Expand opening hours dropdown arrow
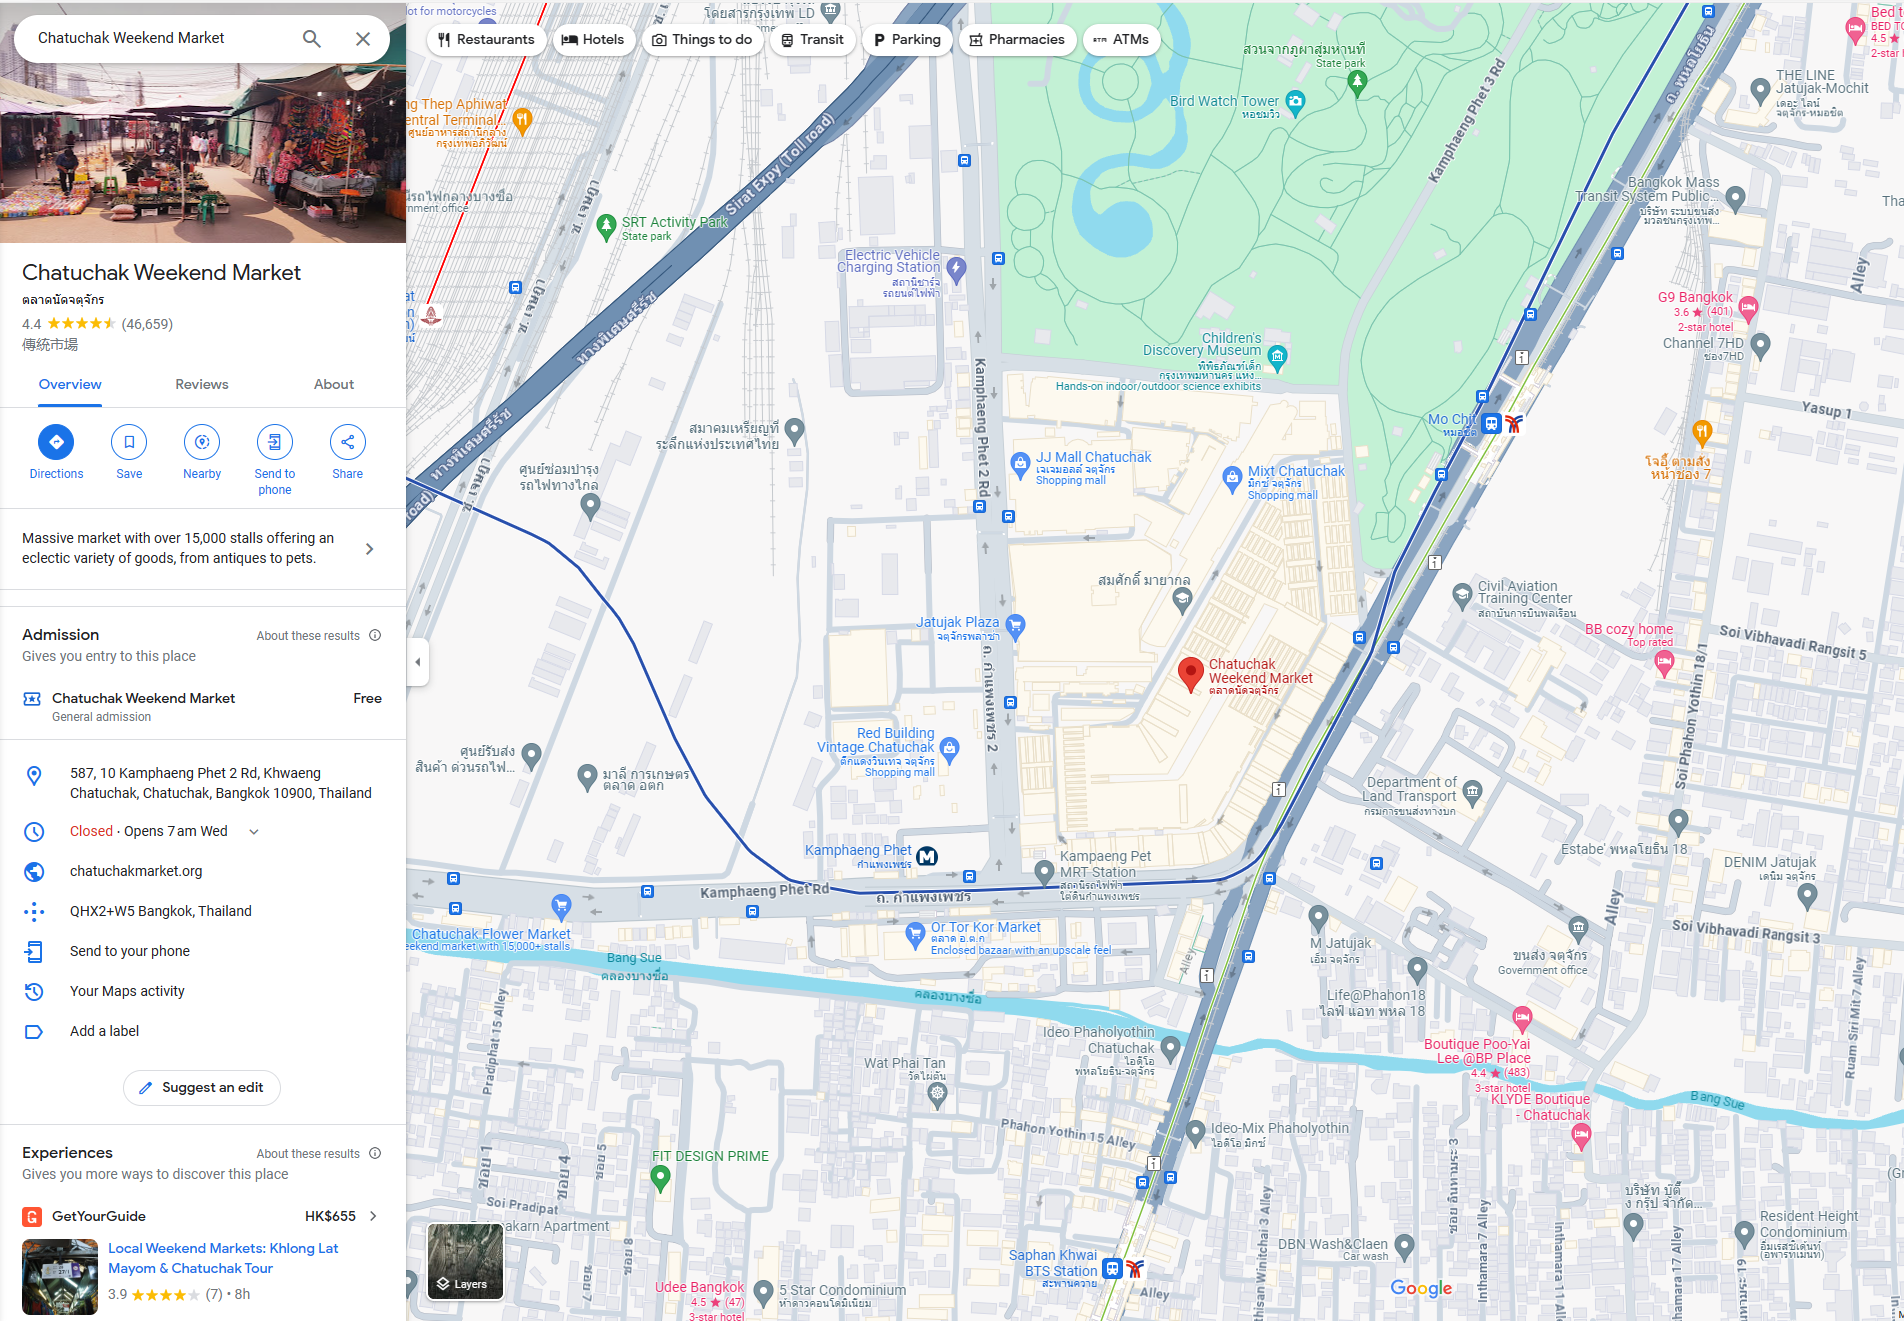The height and width of the screenshot is (1321, 1904). 254,831
